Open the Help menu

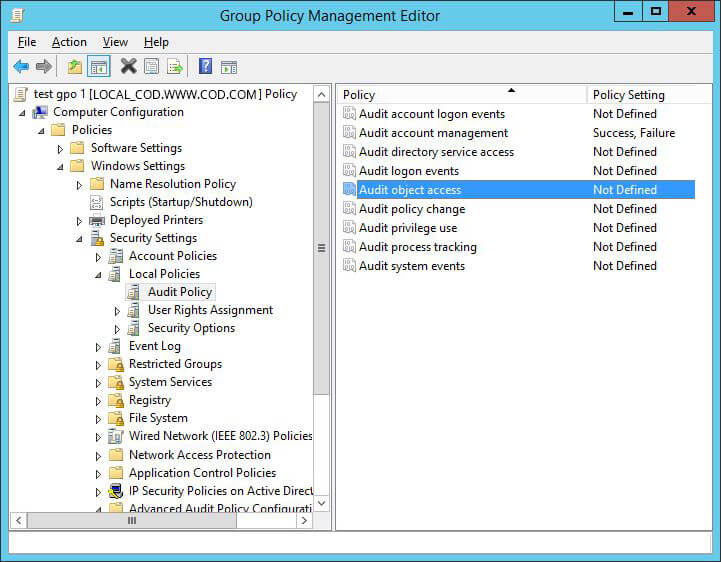(x=156, y=42)
